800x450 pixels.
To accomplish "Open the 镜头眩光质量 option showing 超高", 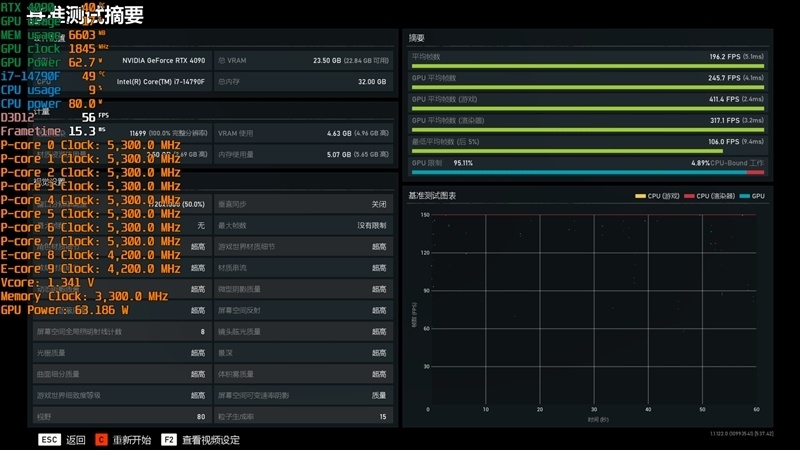I will 303,331.
